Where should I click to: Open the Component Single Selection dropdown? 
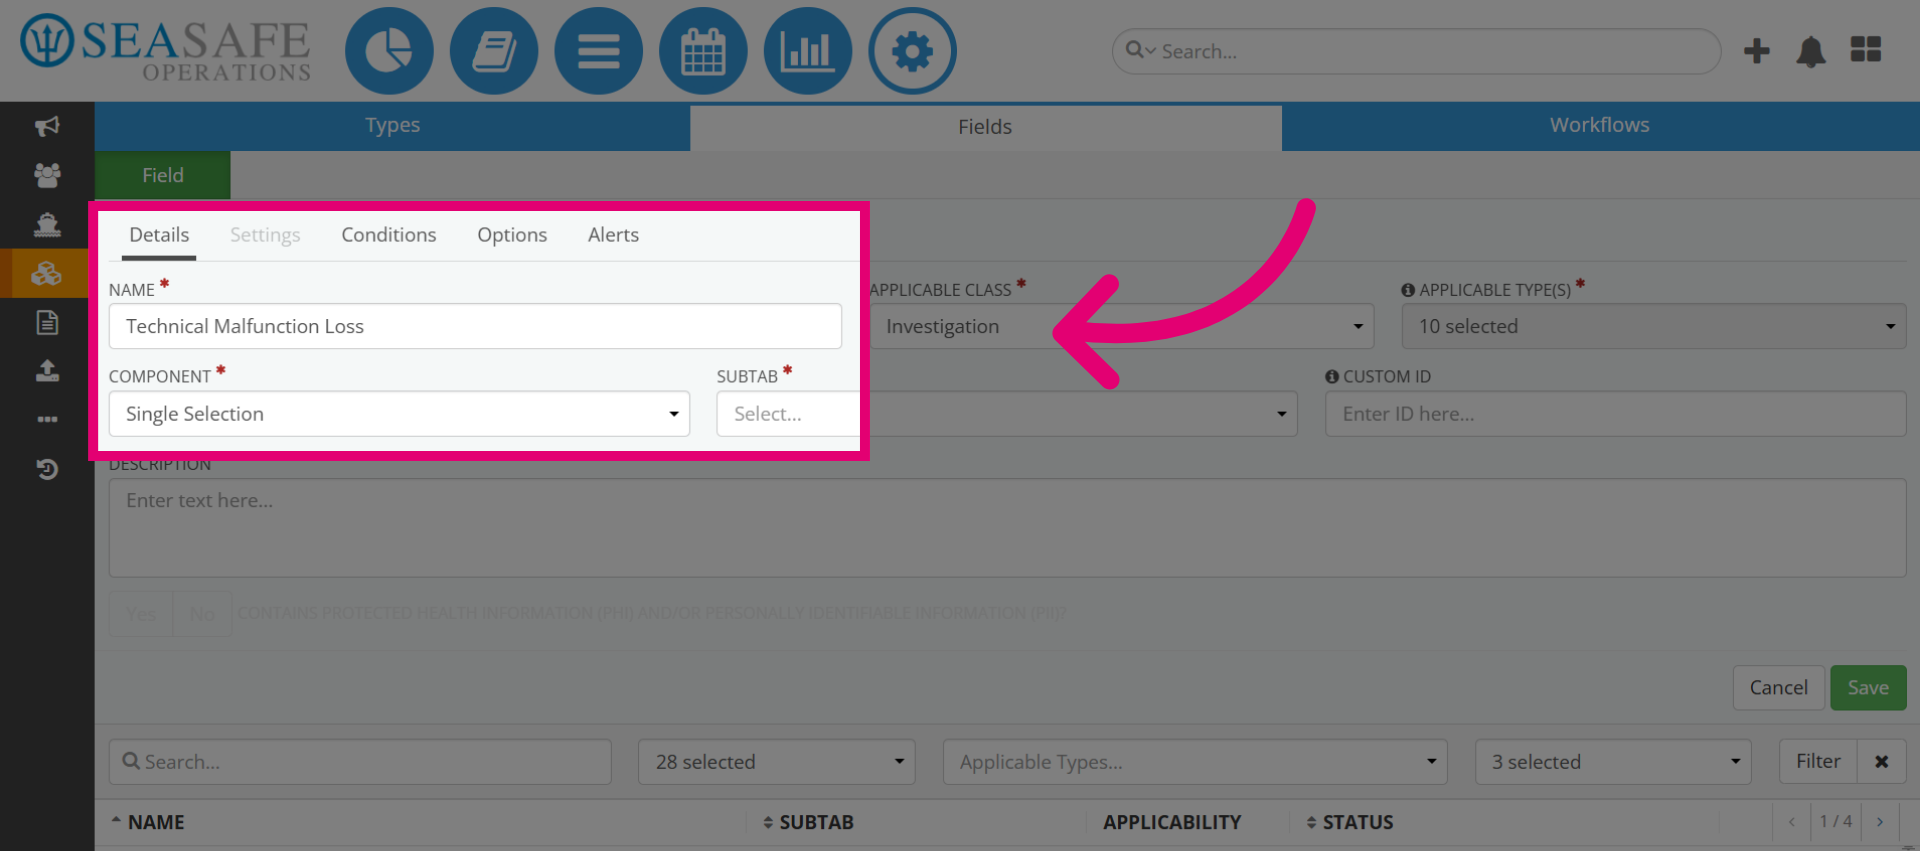pos(399,414)
